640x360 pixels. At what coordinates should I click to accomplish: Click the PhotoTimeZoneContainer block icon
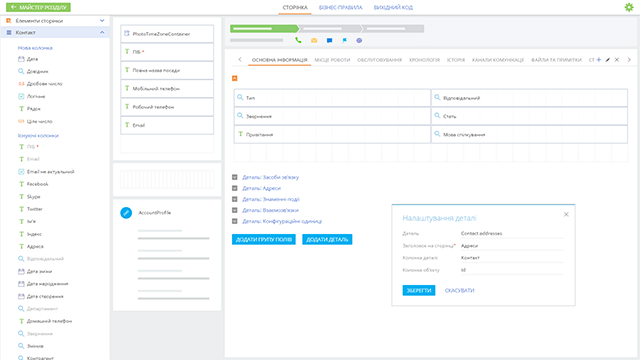pos(127,33)
